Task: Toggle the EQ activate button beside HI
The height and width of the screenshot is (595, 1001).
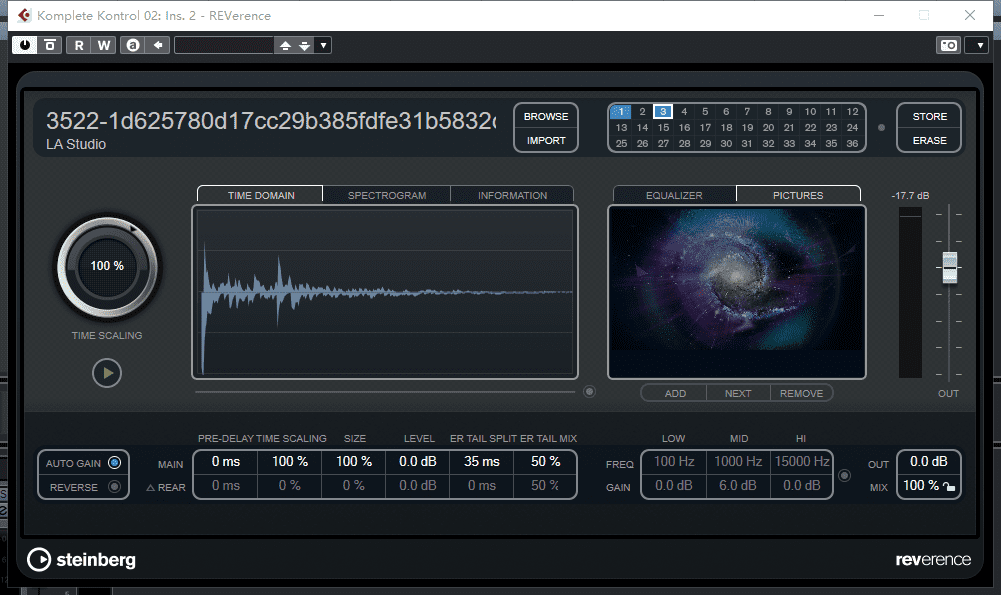Action: [x=845, y=475]
